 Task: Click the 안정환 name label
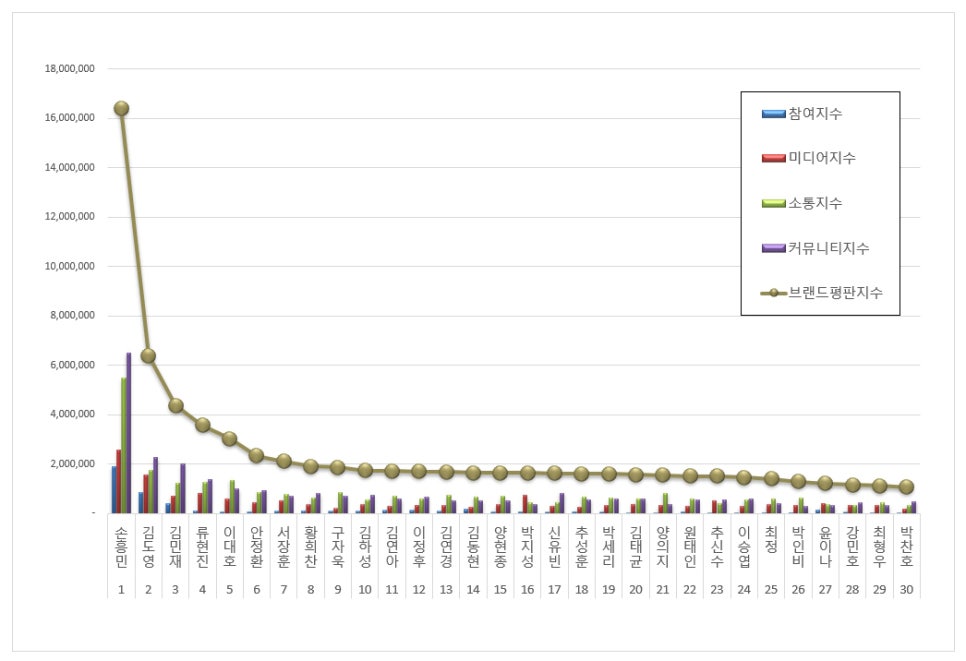(x=257, y=546)
